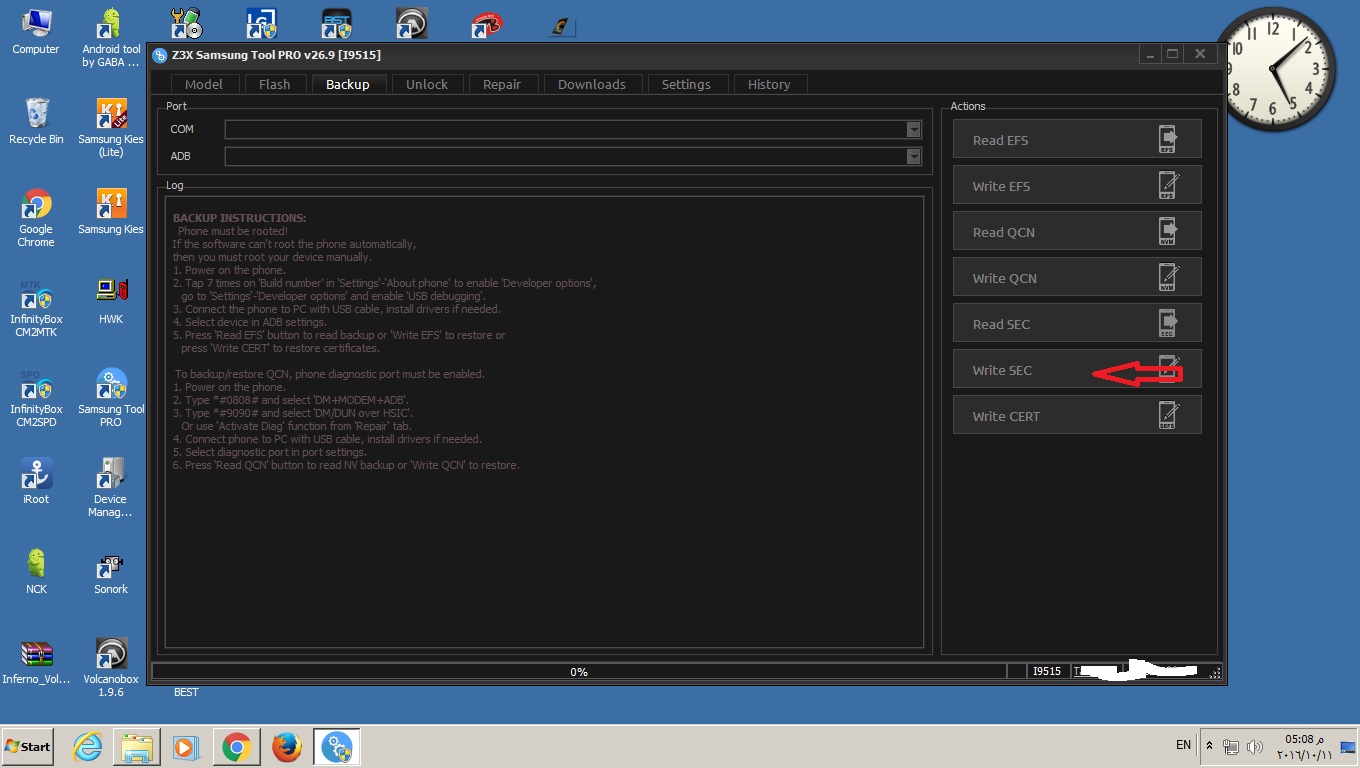Open the Downloads tab
This screenshot has height=768, width=1360.
tap(592, 85)
